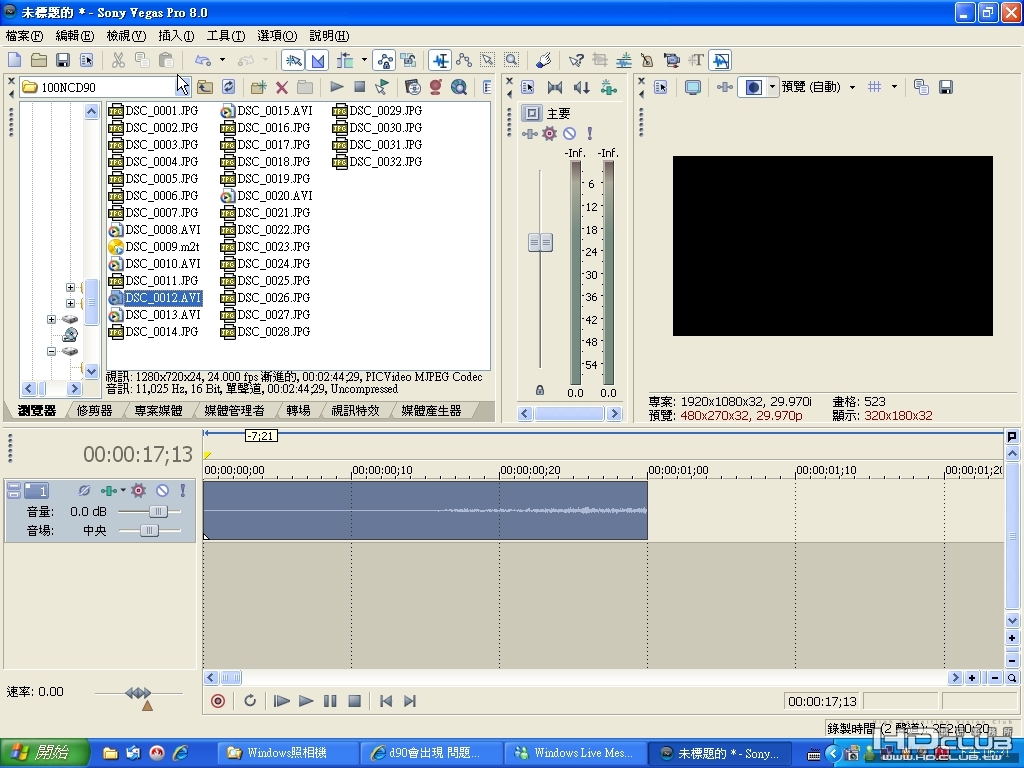Mute audio track 1
The height and width of the screenshot is (768, 1024).
[162, 490]
